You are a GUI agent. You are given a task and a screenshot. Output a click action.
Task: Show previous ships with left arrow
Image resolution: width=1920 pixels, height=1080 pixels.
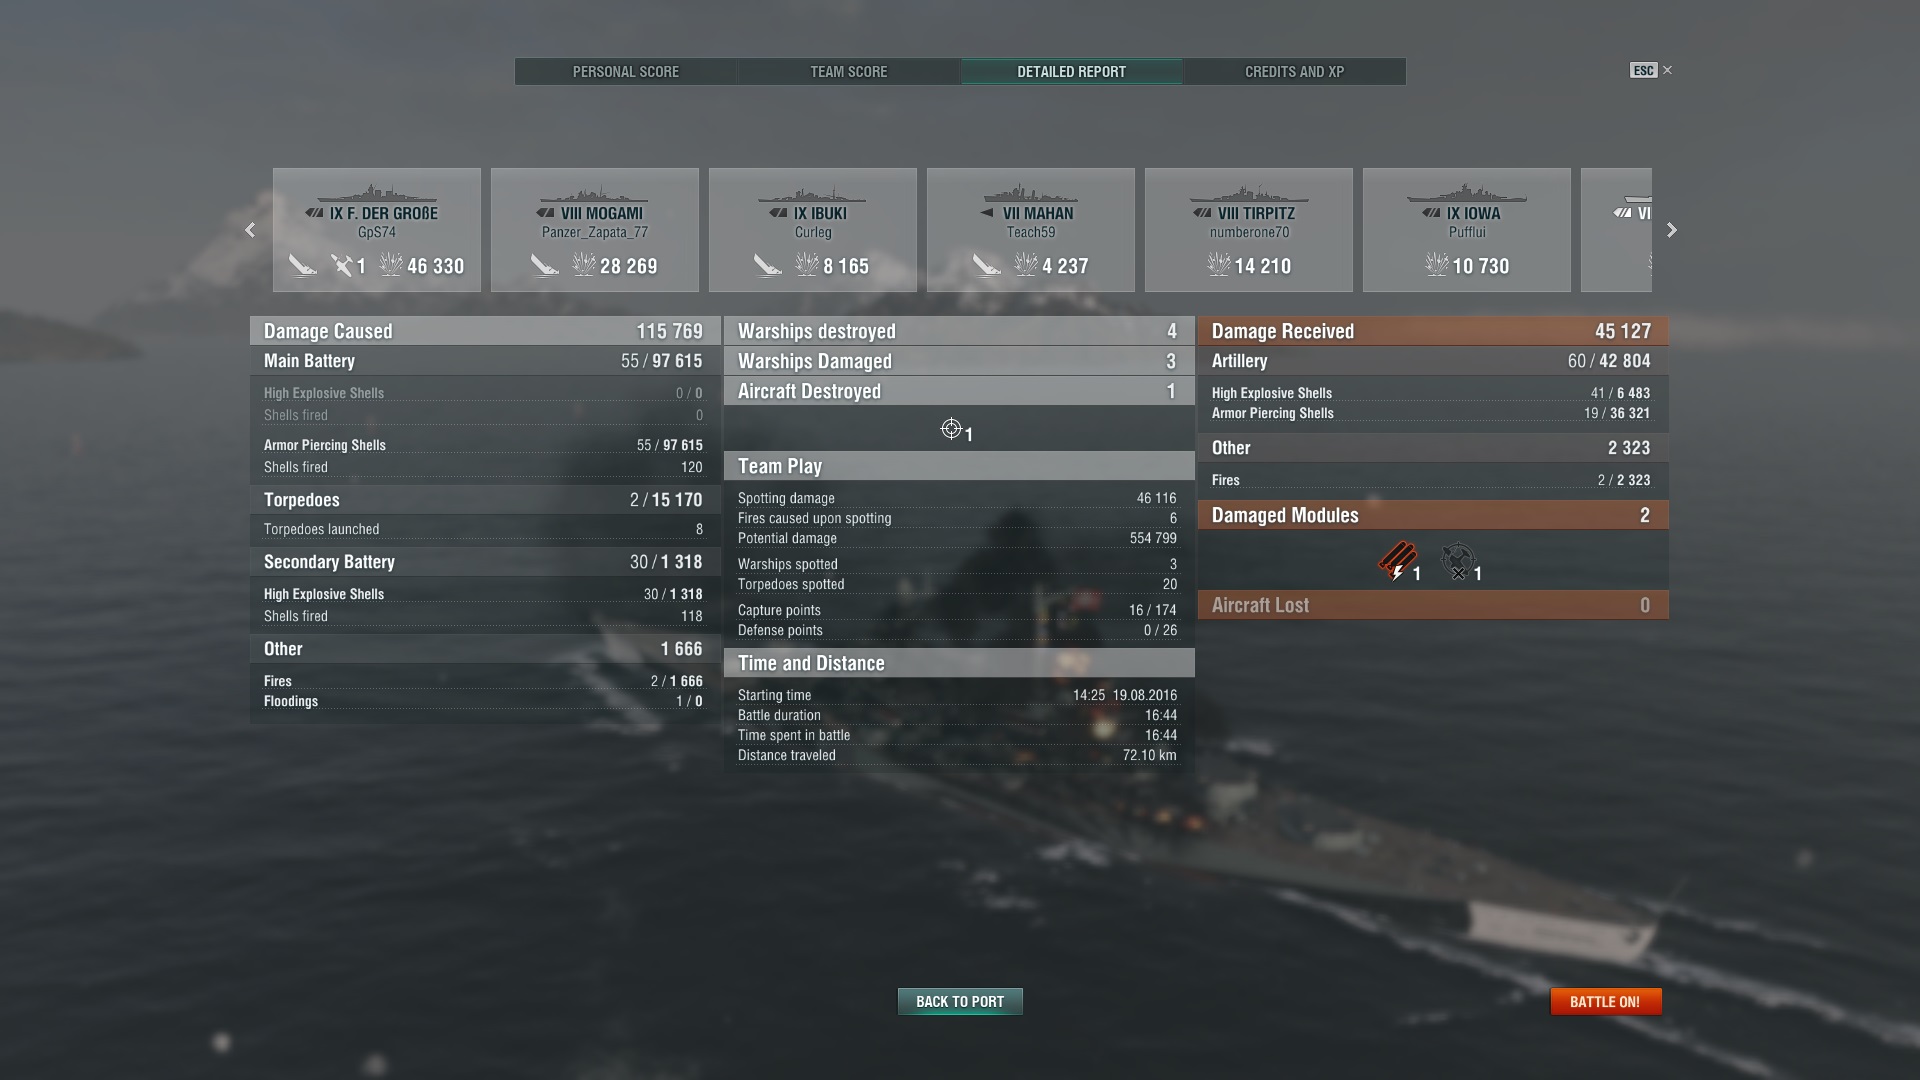[x=250, y=230]
